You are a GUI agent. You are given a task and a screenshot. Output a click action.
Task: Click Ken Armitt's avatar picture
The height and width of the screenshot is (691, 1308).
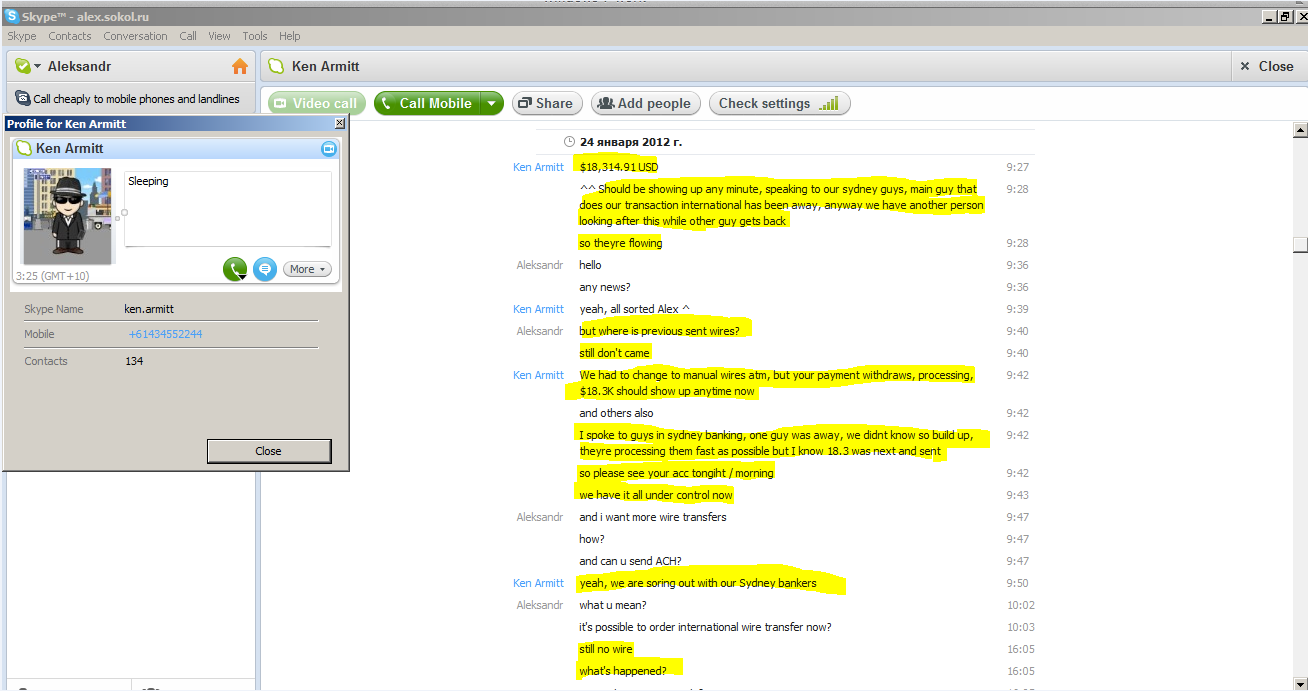pyautogui.click(x=68, y=216)
